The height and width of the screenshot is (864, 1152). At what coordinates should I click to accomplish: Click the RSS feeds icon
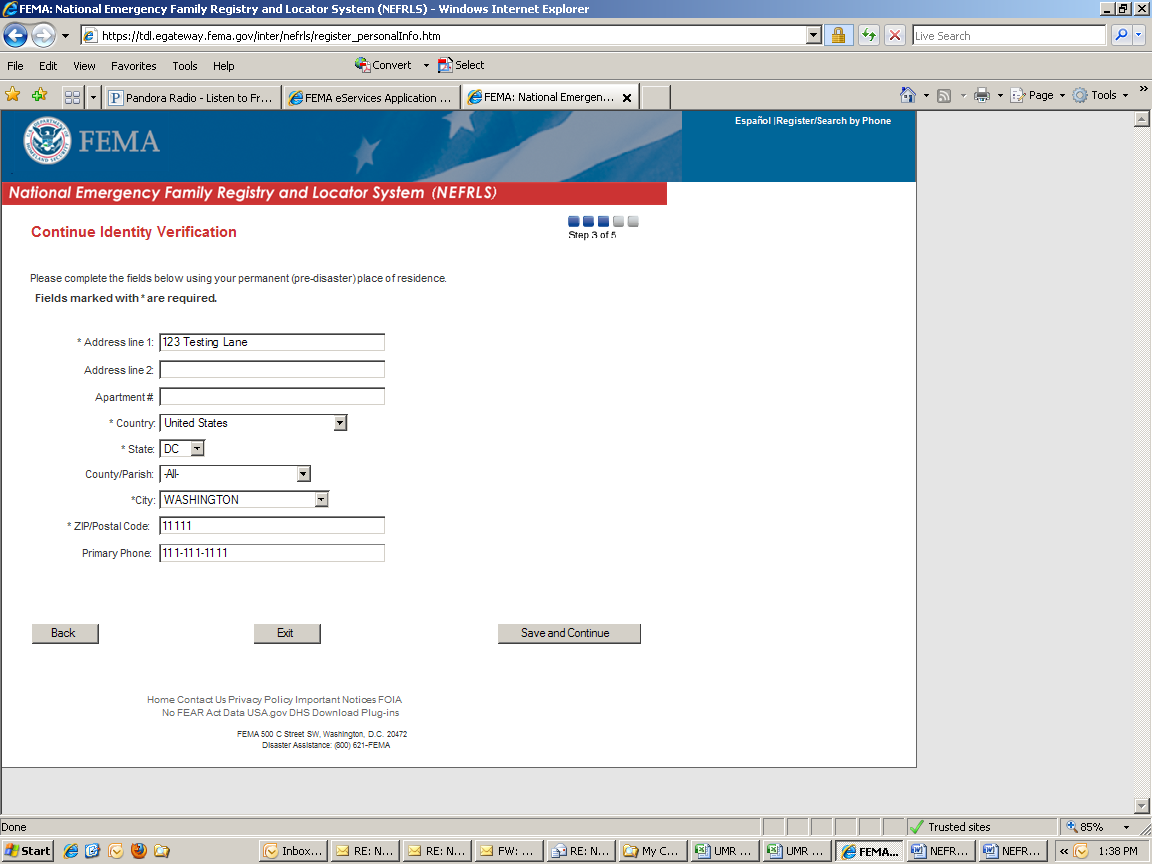(x=945, y=96)
